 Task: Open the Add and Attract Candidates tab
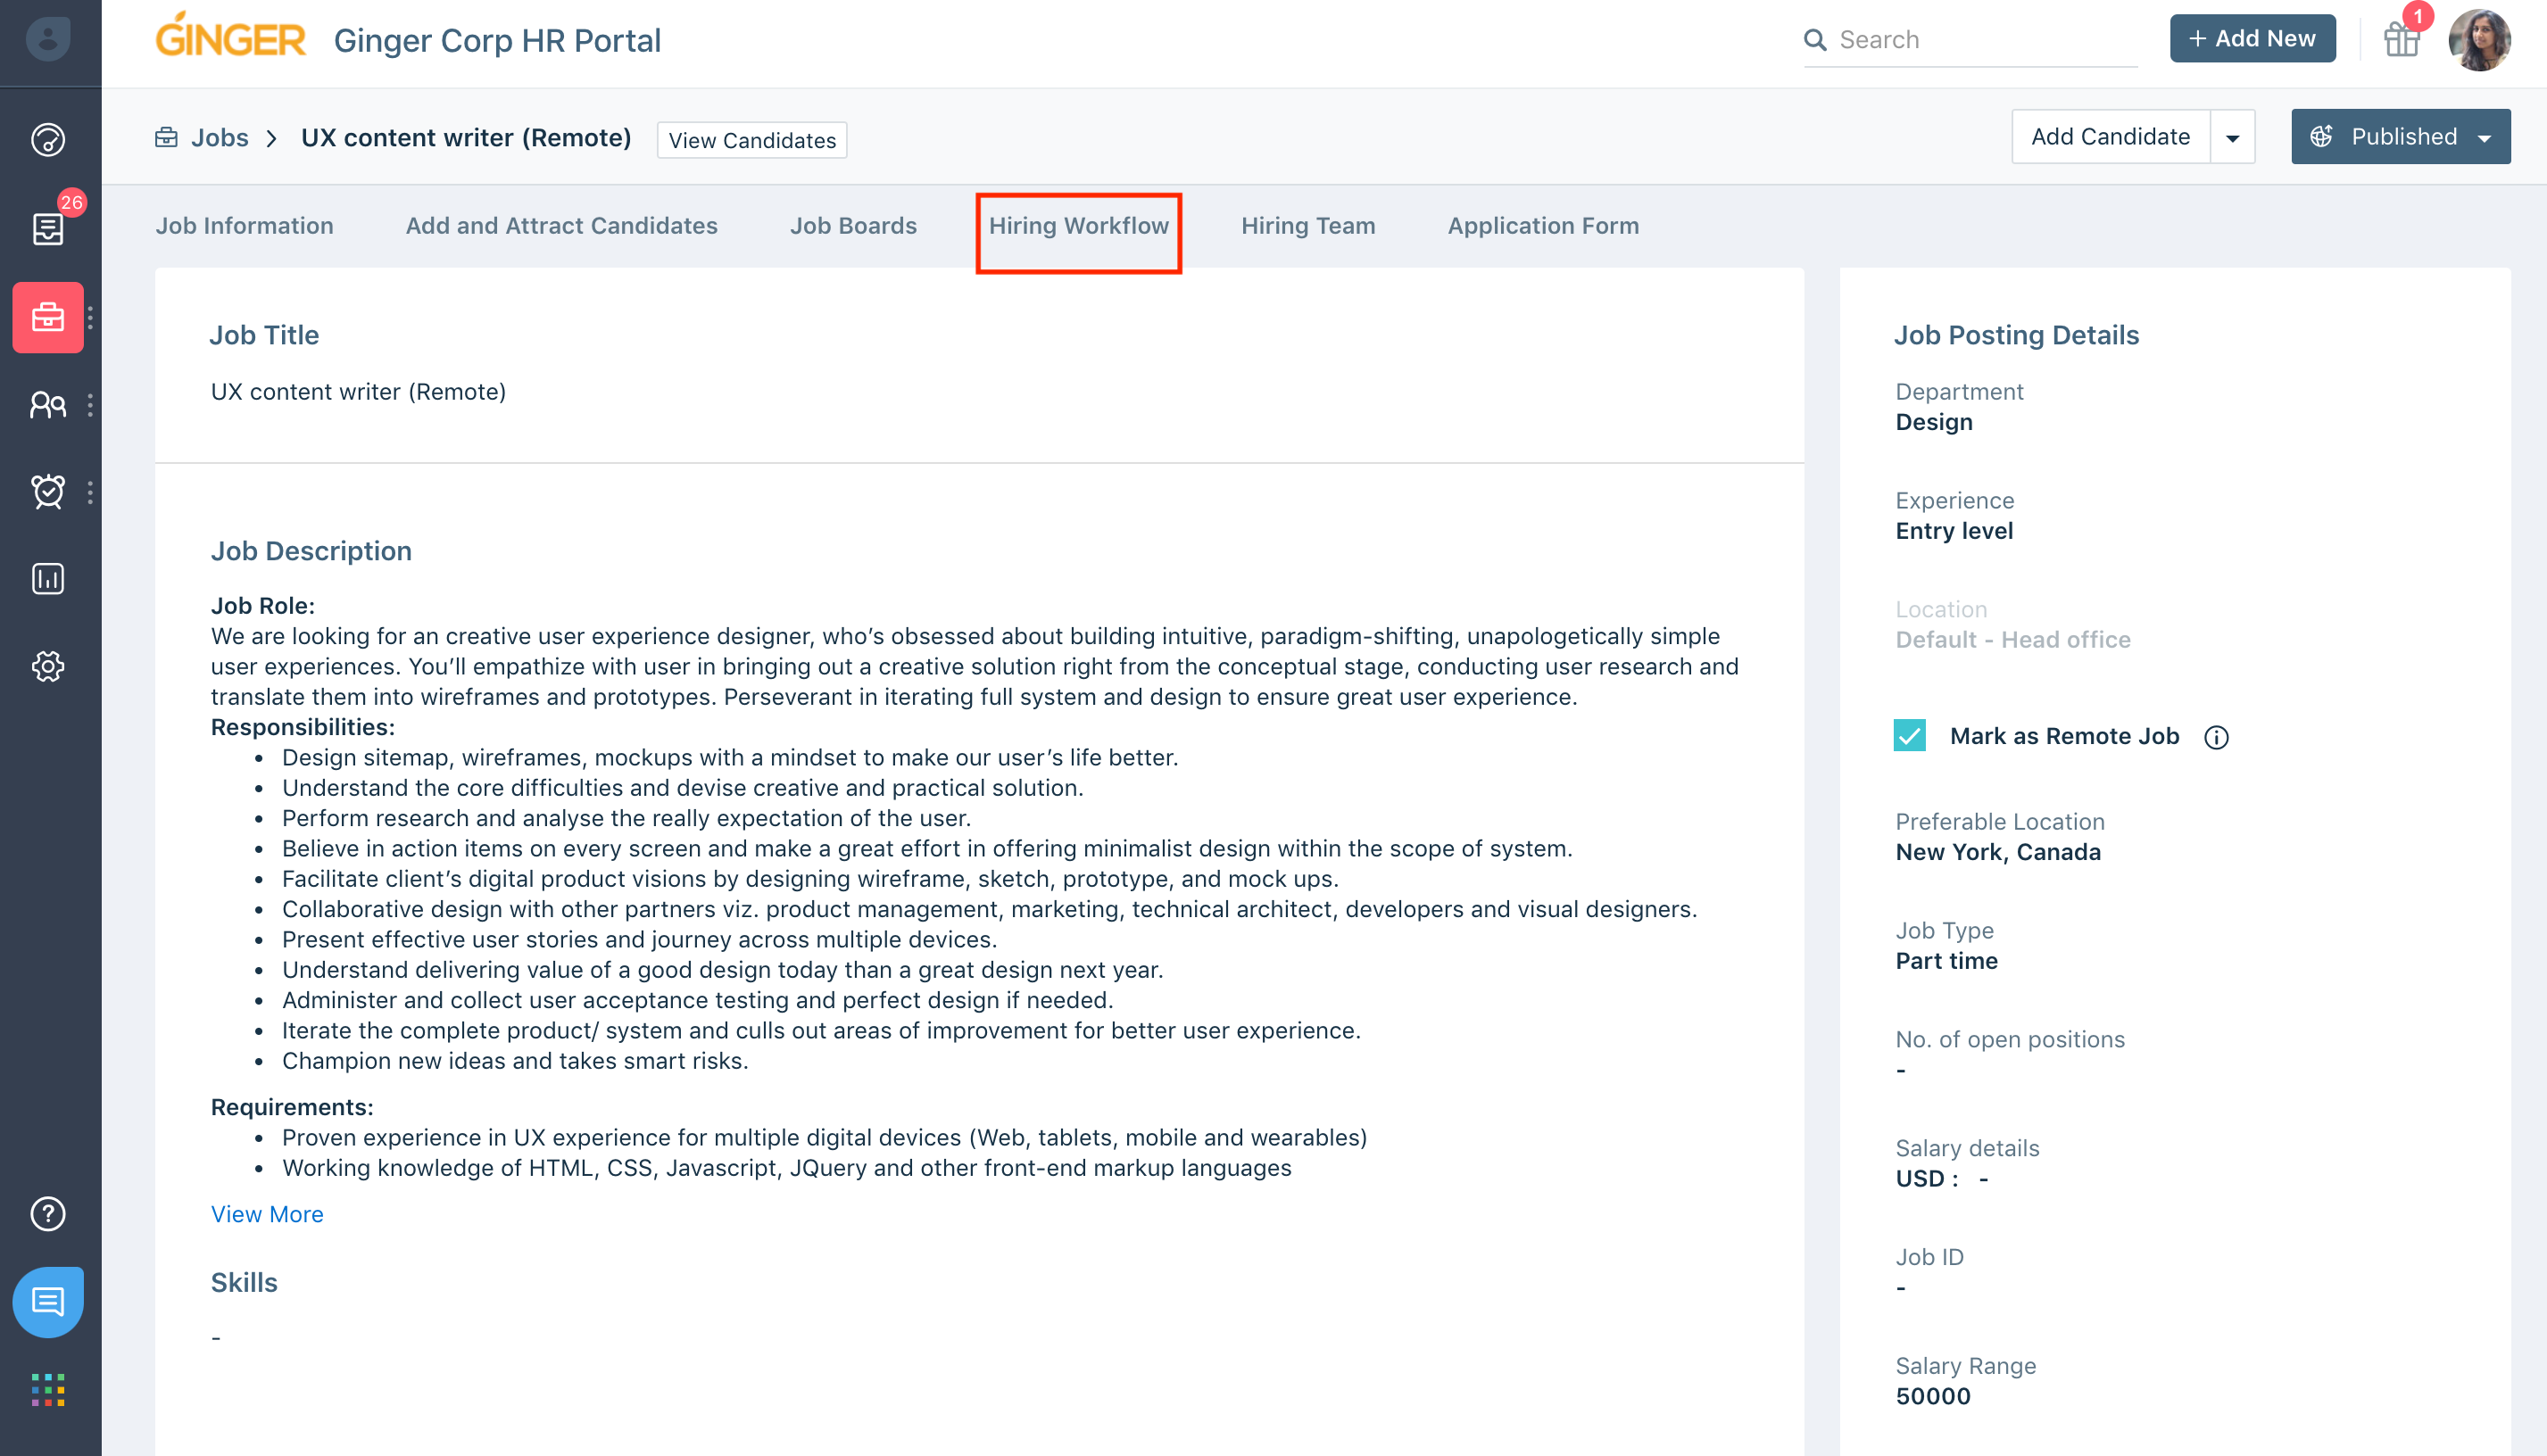click(x=561, y=226)
